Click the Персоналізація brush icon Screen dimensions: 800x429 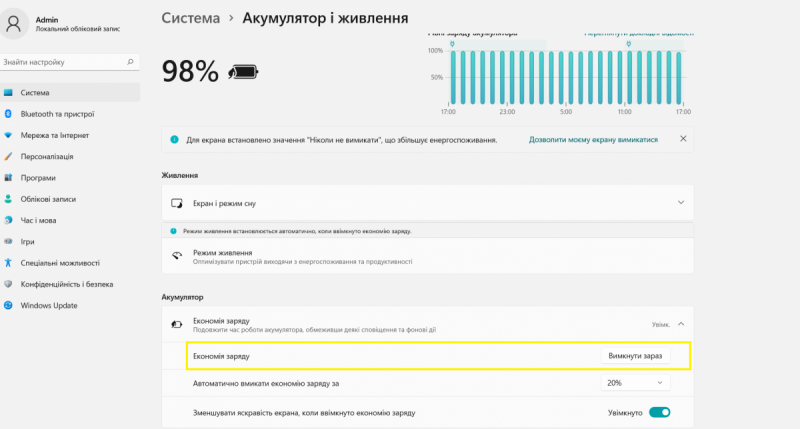(x=8, y=157)
